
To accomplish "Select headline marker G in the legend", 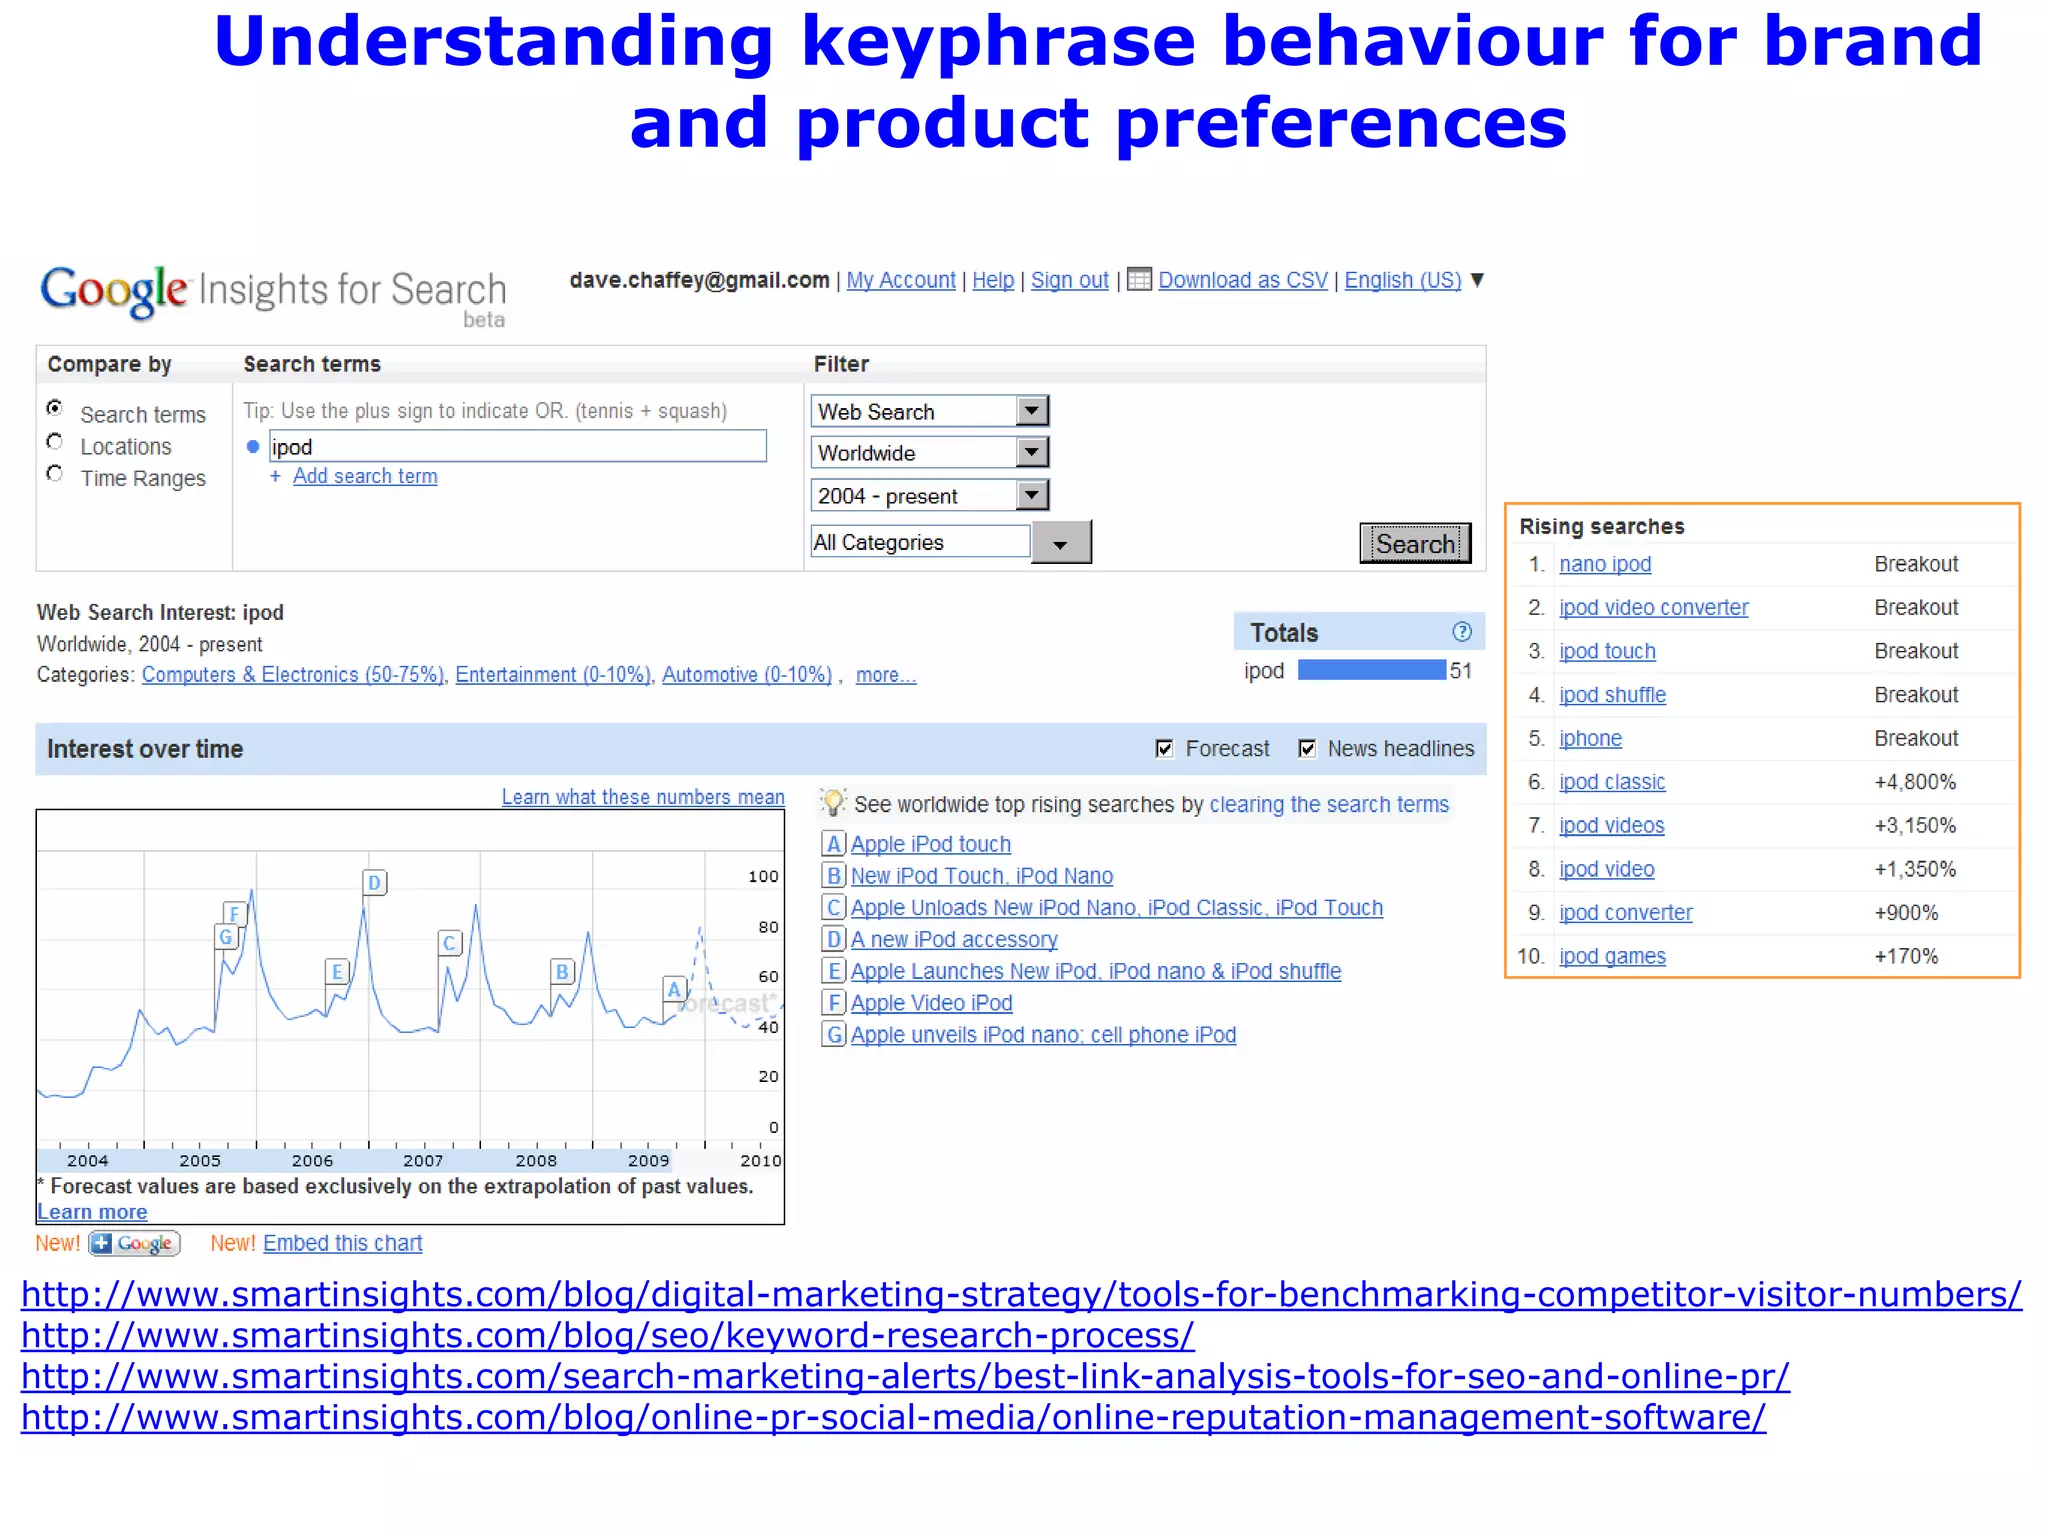I will [x=833, y=1035].
